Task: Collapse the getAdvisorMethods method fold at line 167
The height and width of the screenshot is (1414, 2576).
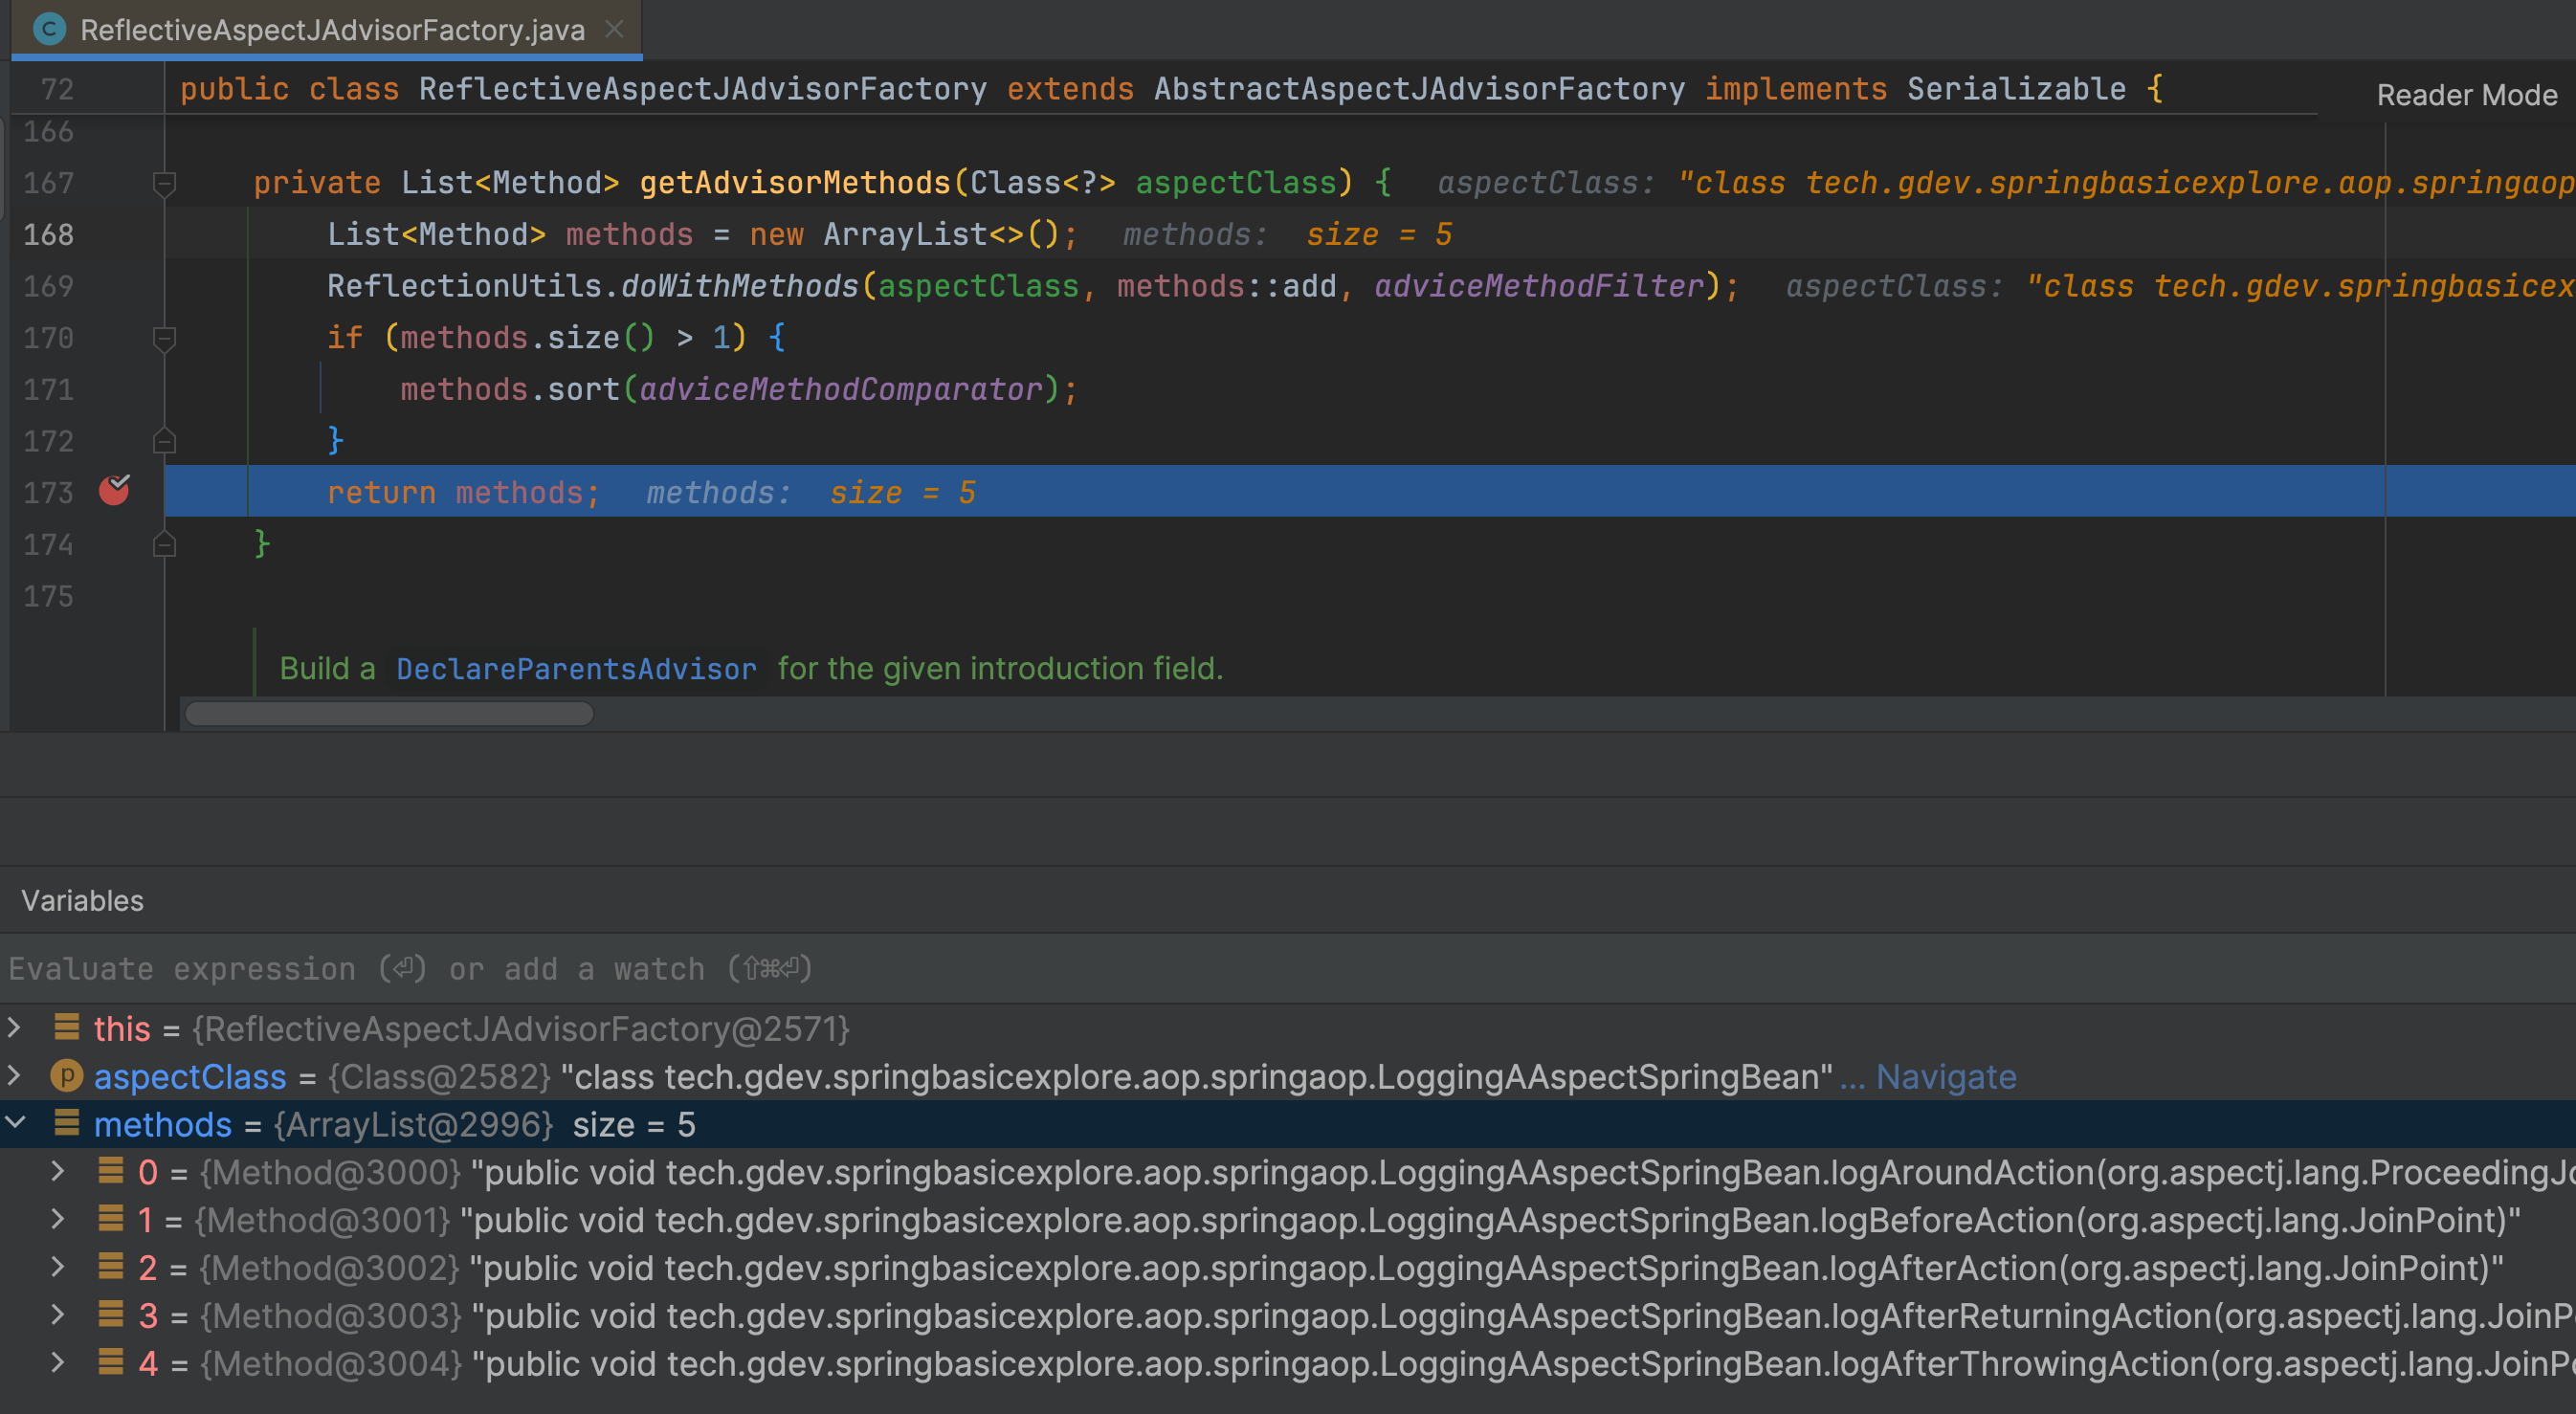Action: [x=165, y=183]
